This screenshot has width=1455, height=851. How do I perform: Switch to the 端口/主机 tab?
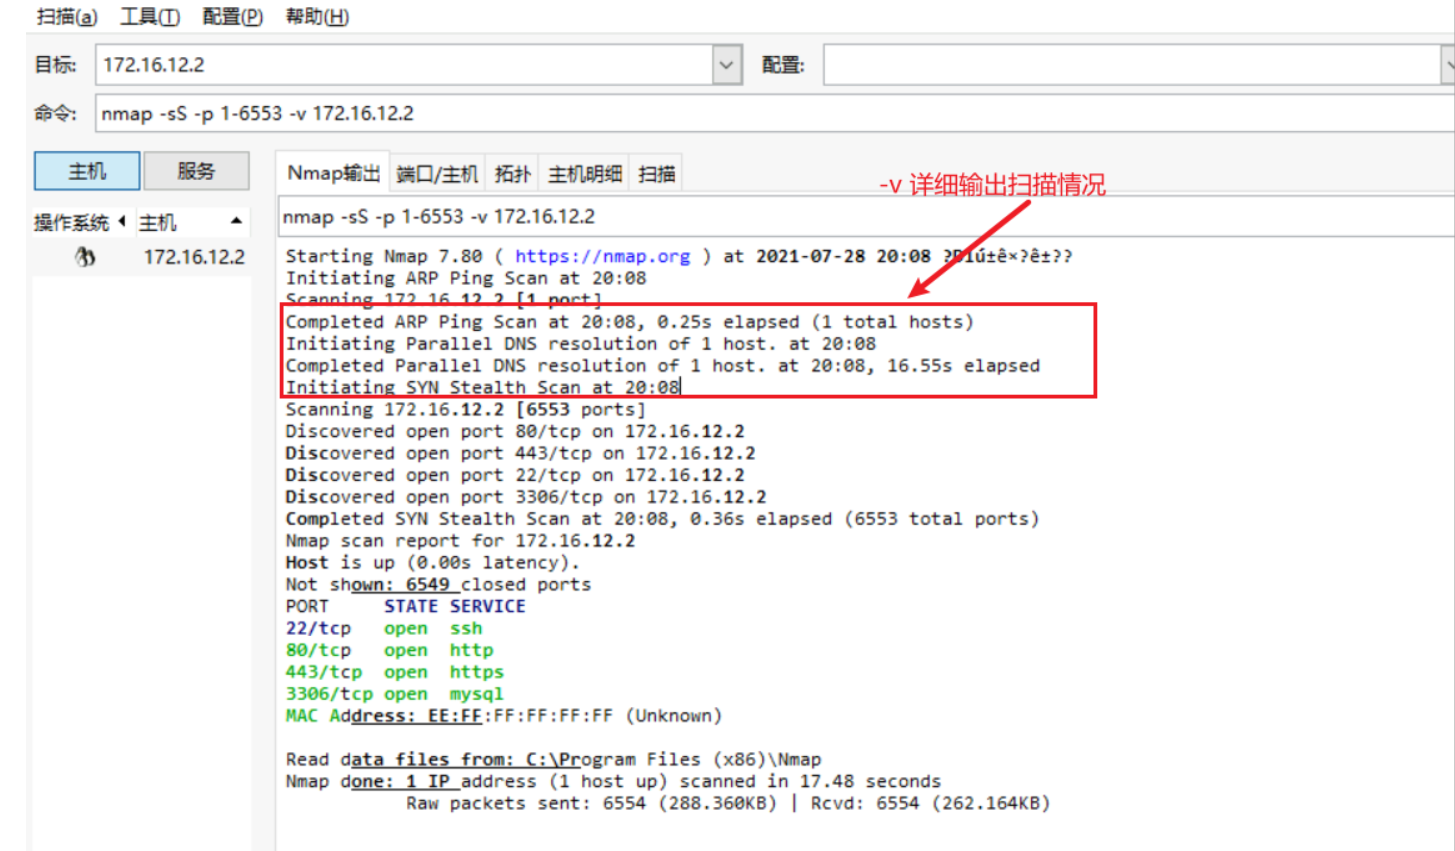(437, 174)
